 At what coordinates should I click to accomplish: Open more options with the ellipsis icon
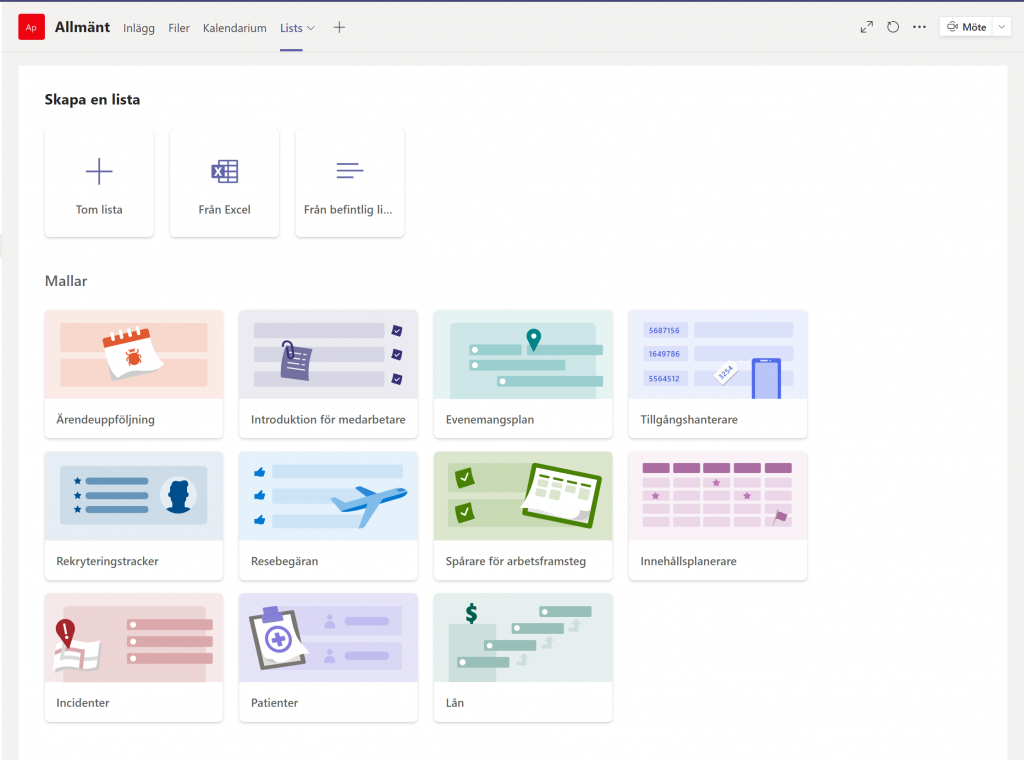tap(919, 27)
